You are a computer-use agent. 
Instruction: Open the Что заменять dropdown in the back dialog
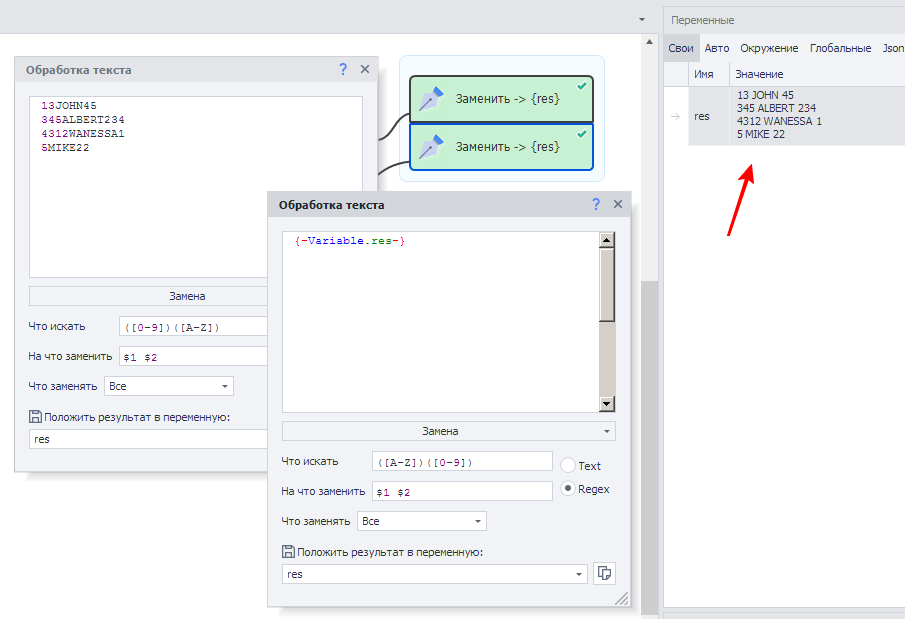[225, 386]
